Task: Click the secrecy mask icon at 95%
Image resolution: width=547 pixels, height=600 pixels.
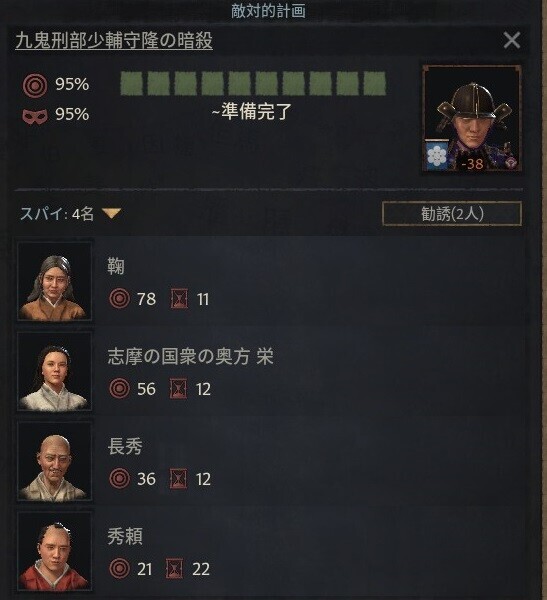Action: click(x=35, y=116)
